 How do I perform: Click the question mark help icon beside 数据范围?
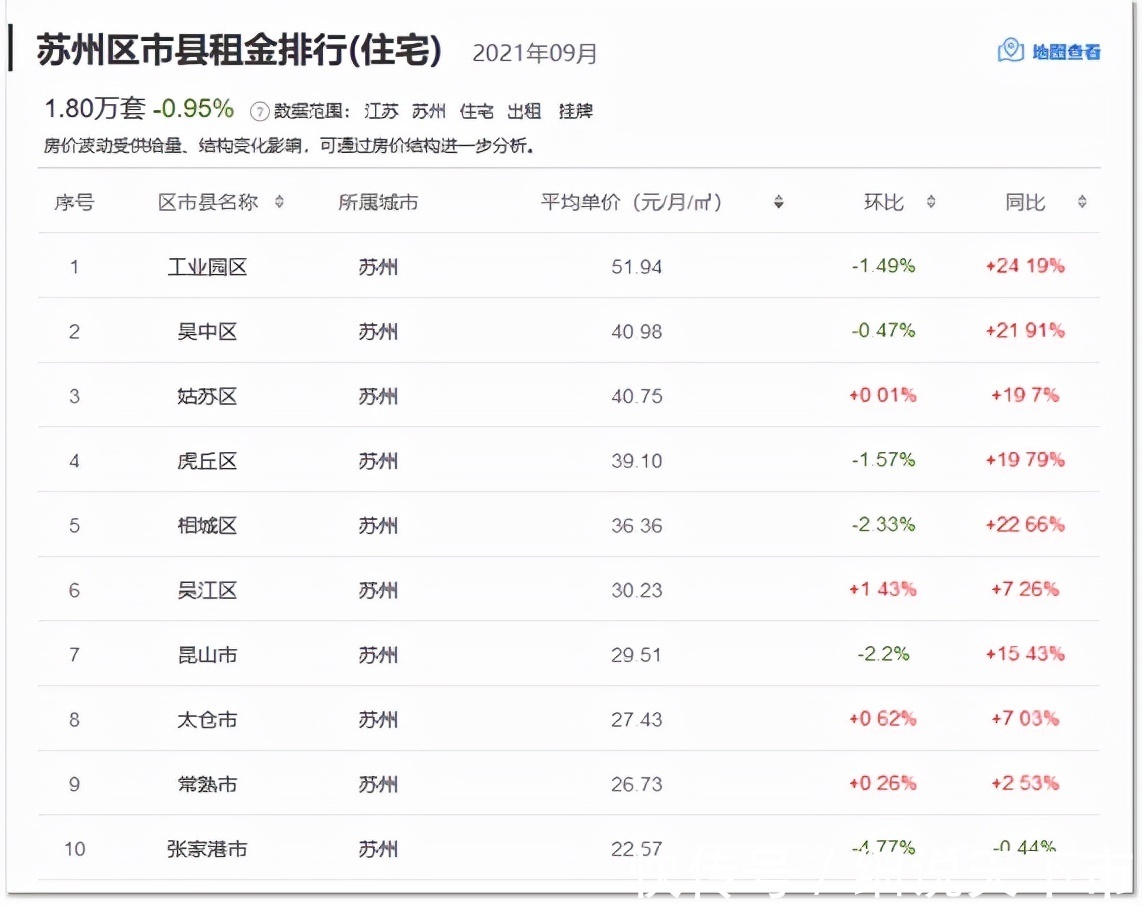pyautogui.click(x=259, y=111)
